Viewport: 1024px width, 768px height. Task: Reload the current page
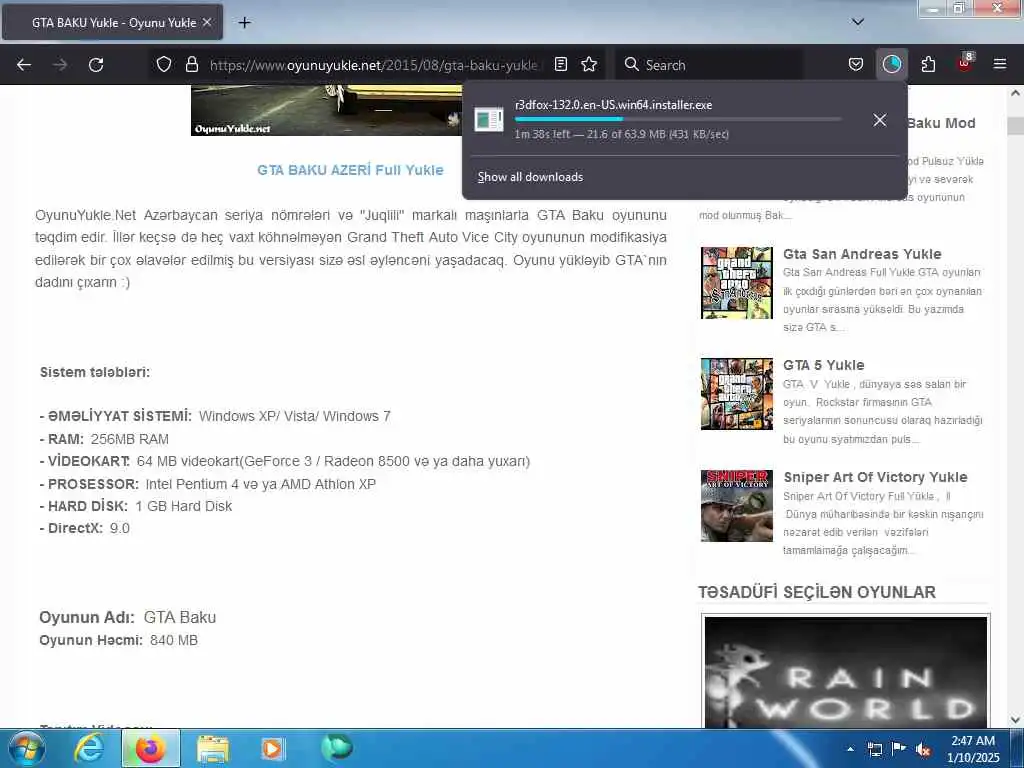point(96,65)
